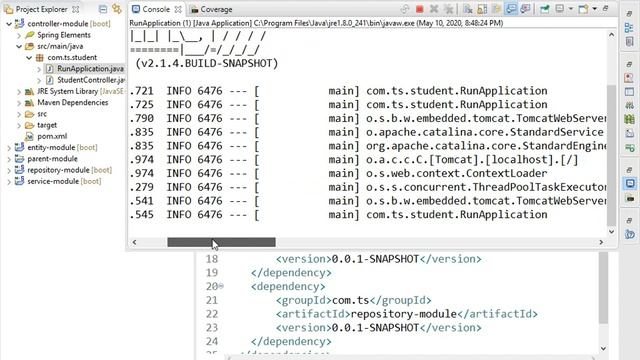Screen dimensions: 640x360
Task: Toggle Link with Editor in Project Explorer
Action: (117, 9)
